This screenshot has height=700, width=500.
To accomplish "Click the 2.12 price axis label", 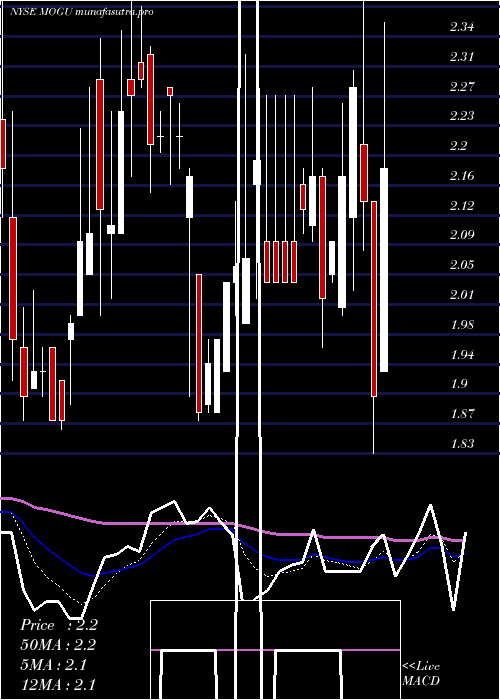I will [x=462, y=205].
